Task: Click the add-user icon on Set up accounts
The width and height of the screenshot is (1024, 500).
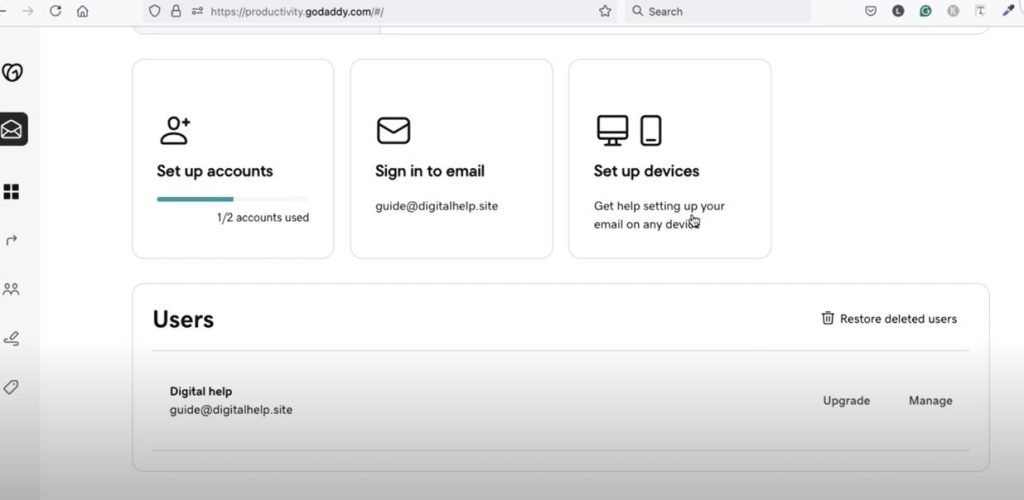Action: 174,131
